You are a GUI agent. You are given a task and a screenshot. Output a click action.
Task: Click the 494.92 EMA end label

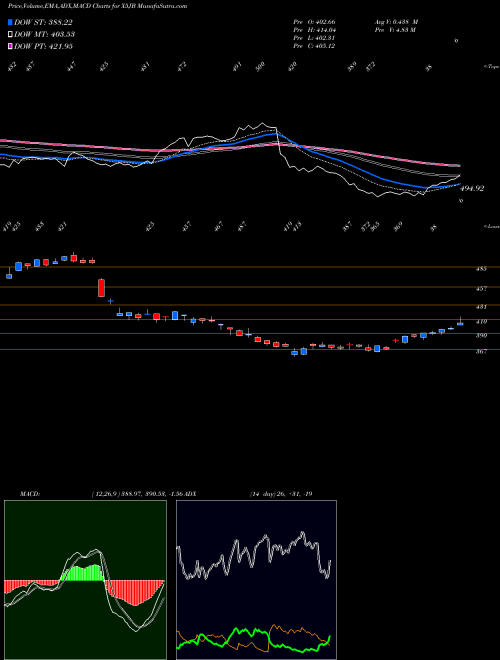[x=472, y=189]
